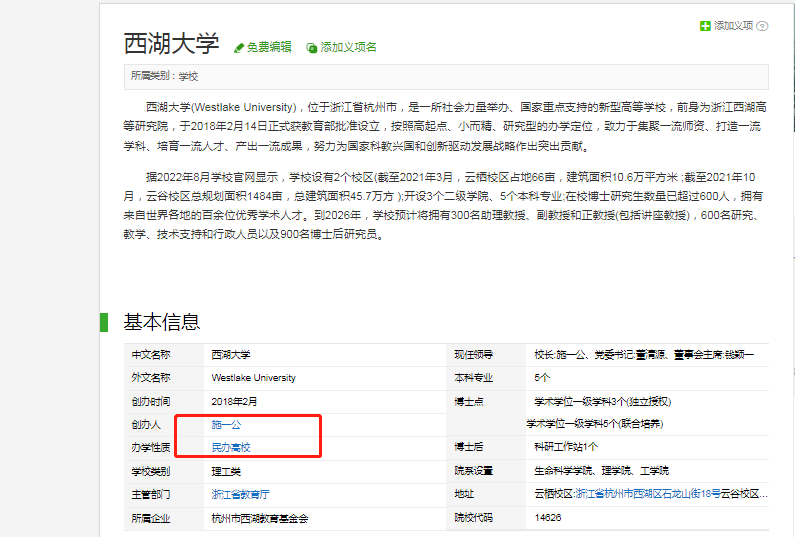Viewport: 795px width, 537px height.
Task: Click the 办学性质 label cell
Action: 164,448
